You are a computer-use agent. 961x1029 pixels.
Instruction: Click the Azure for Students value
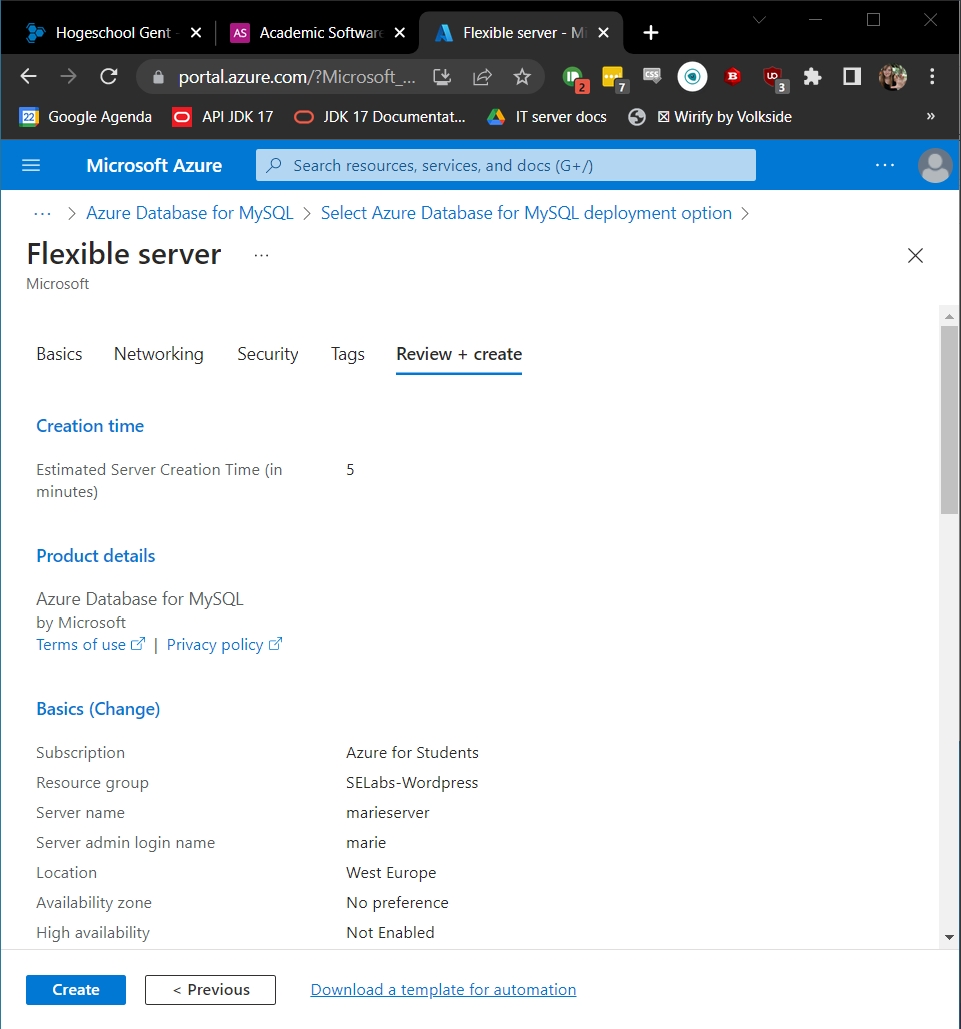[x=412, y=752]
